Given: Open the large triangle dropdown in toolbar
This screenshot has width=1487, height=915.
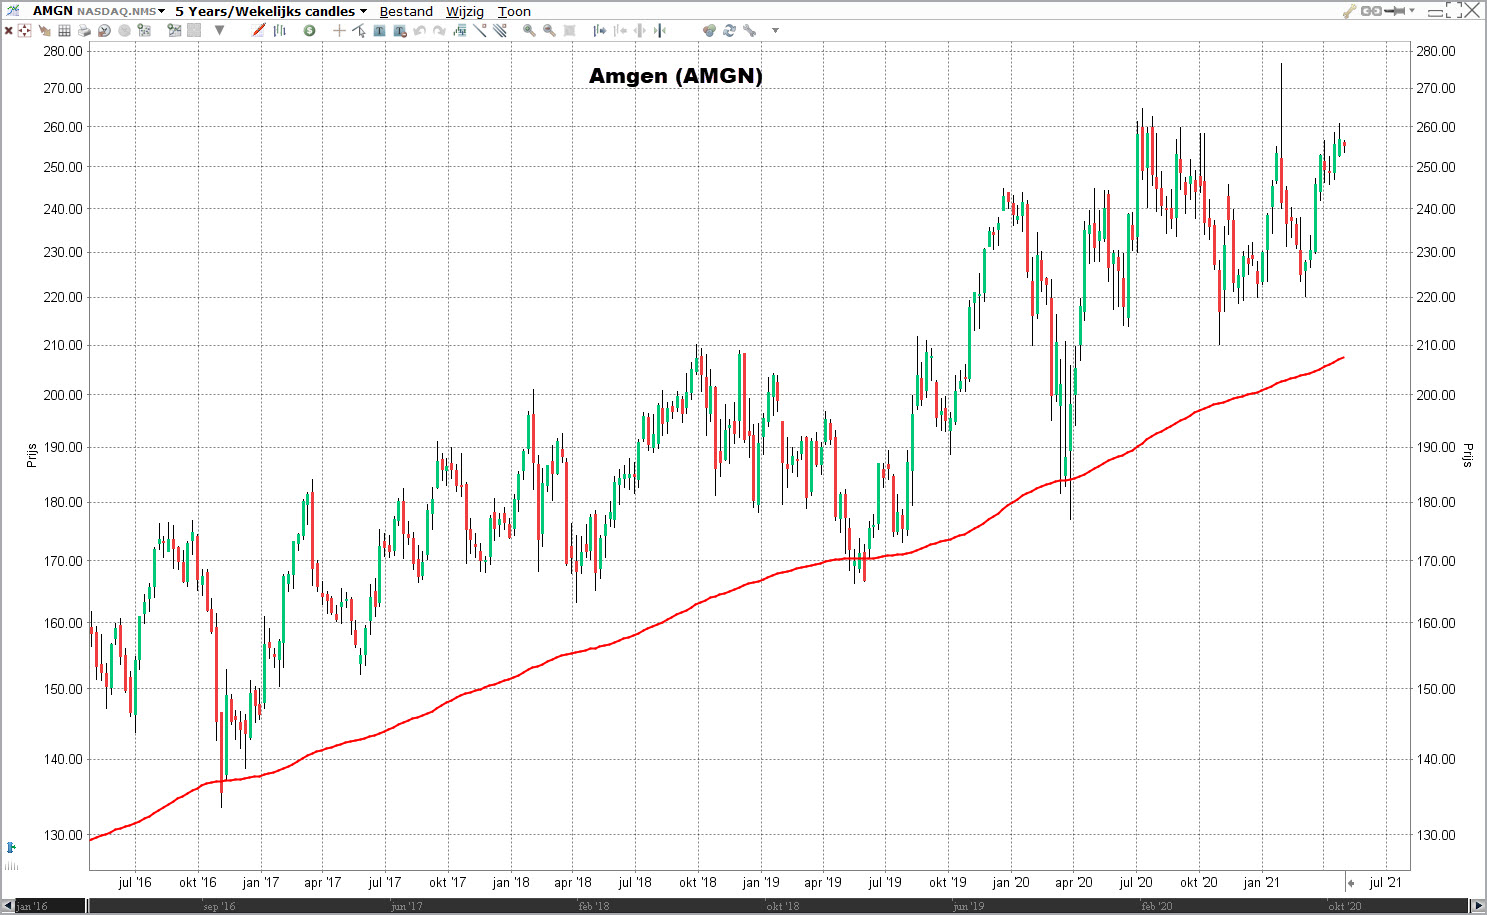Looking at the screenshot, I should pos(219,30).
